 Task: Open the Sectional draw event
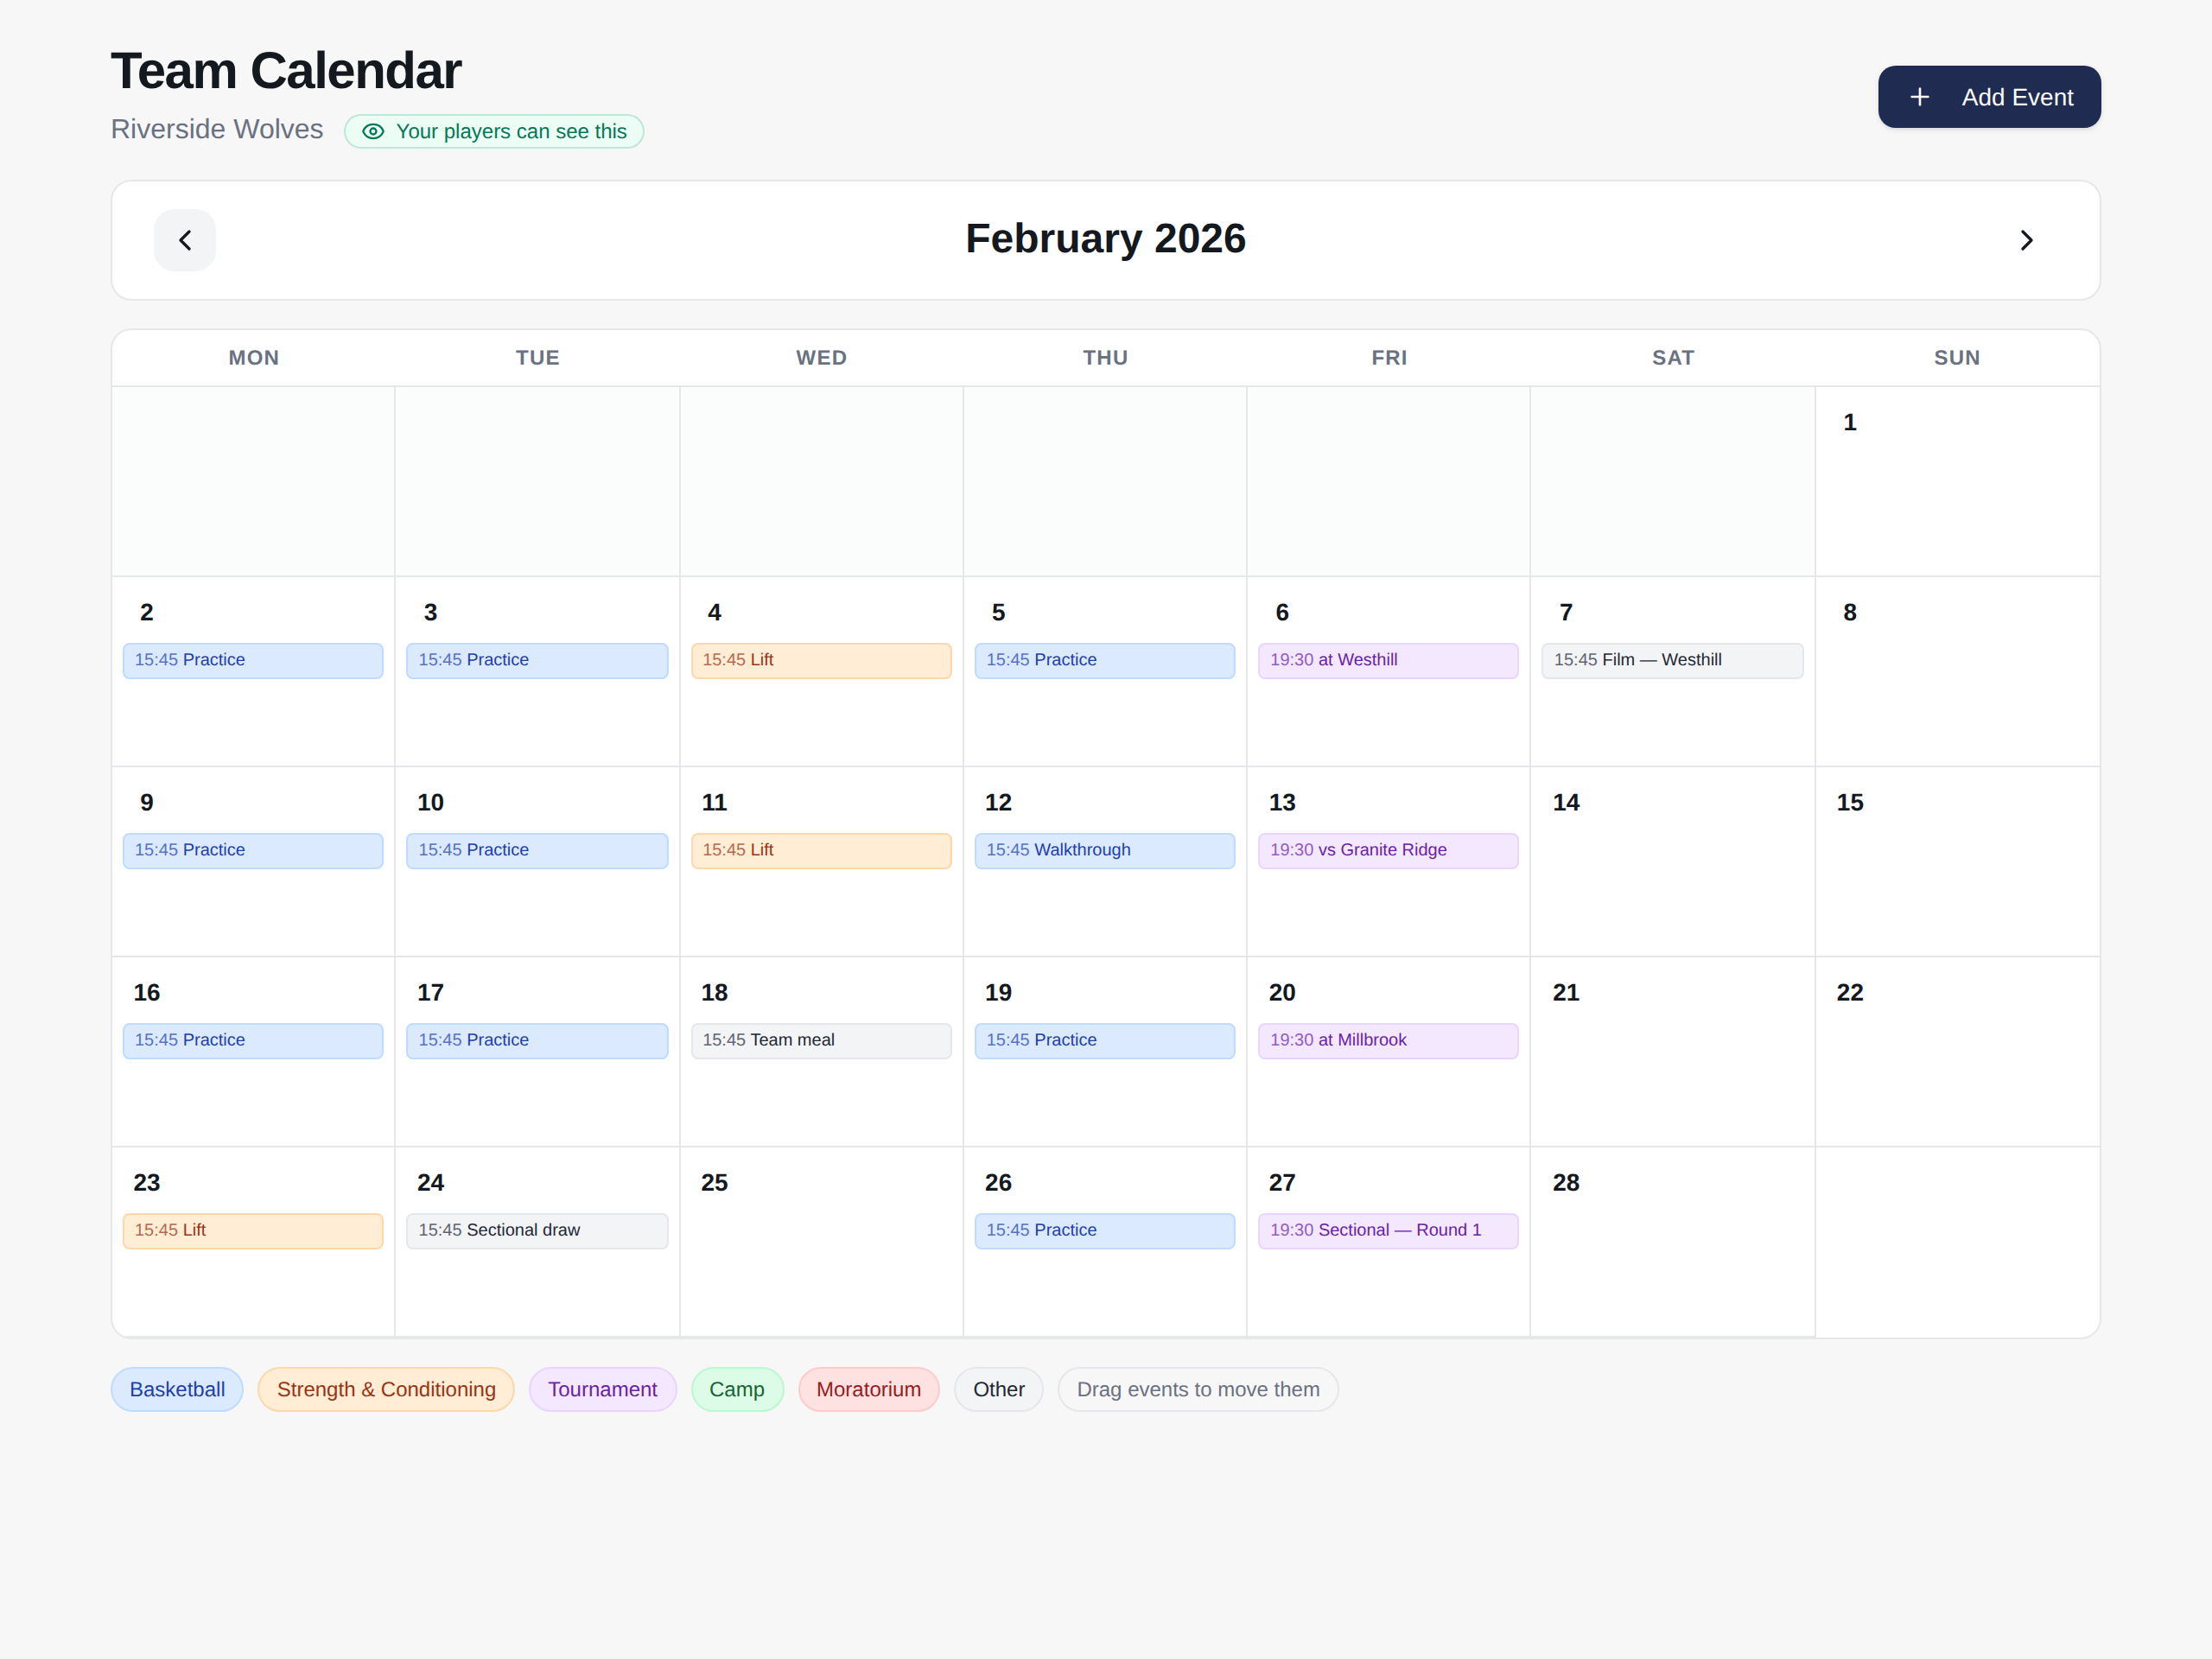(x=537, y=1230)
